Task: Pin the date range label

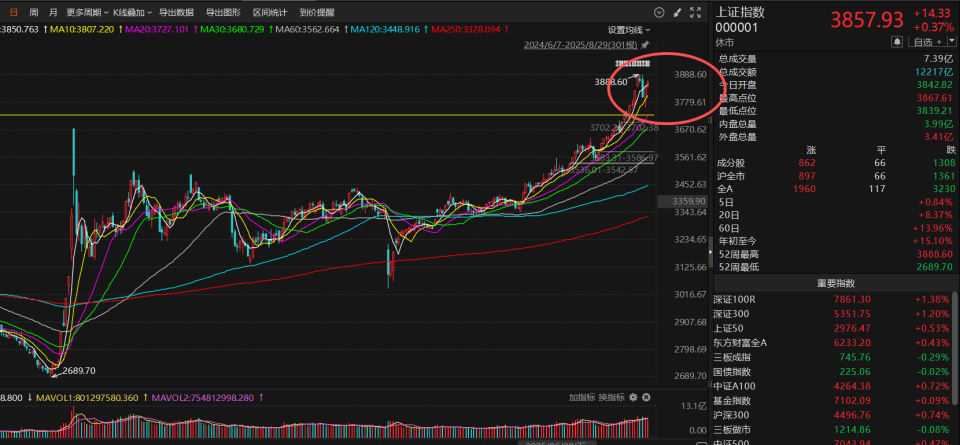Action: [645, 45]
